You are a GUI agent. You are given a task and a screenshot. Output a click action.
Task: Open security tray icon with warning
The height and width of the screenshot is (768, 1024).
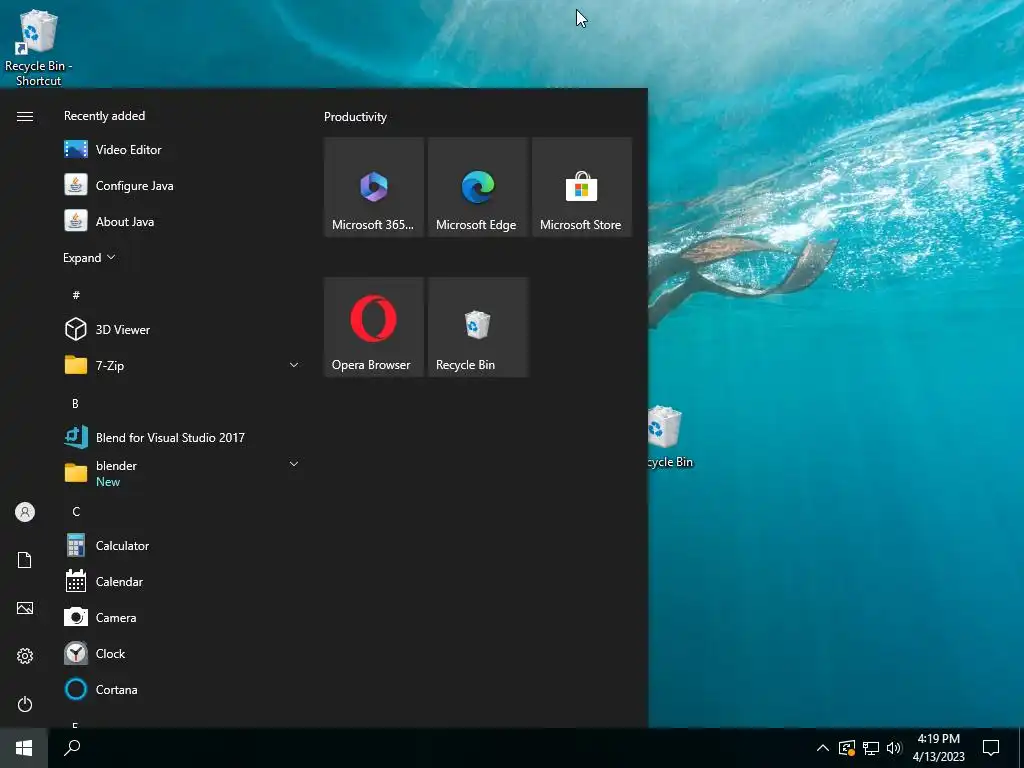click(847, 748)
